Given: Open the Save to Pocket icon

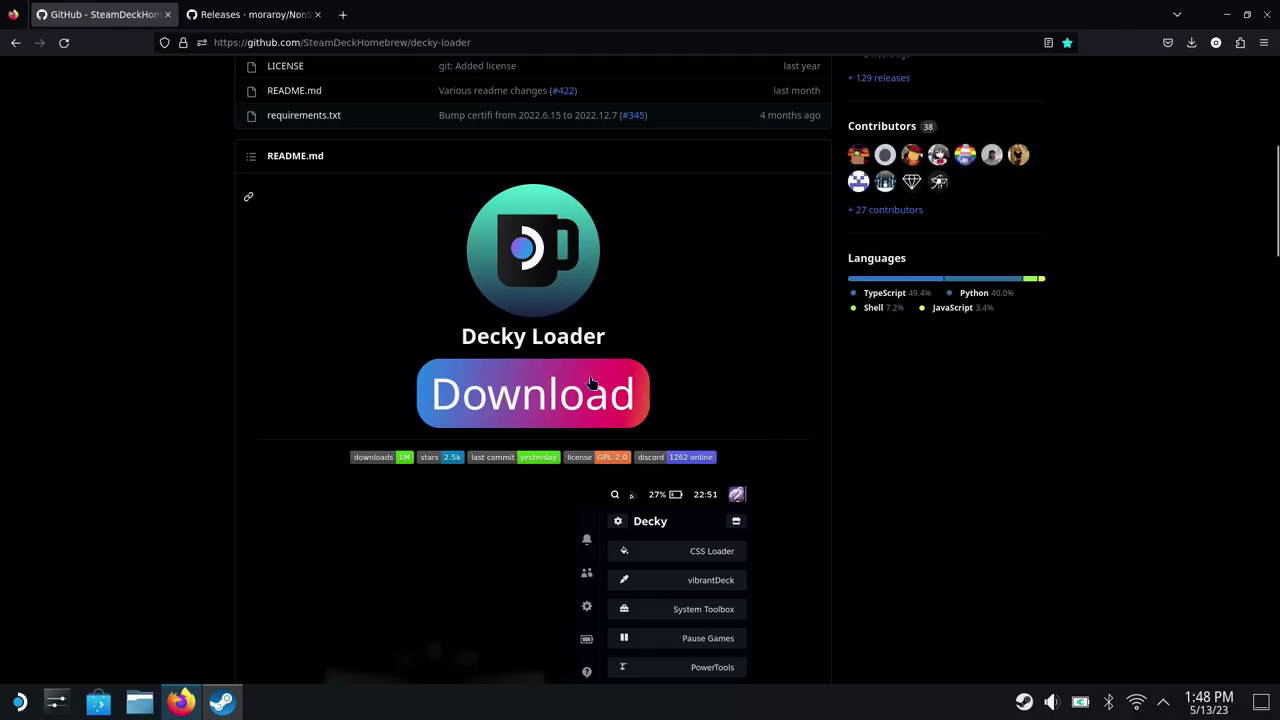Looking at the screenshot, I should [x=1168, y=43].
